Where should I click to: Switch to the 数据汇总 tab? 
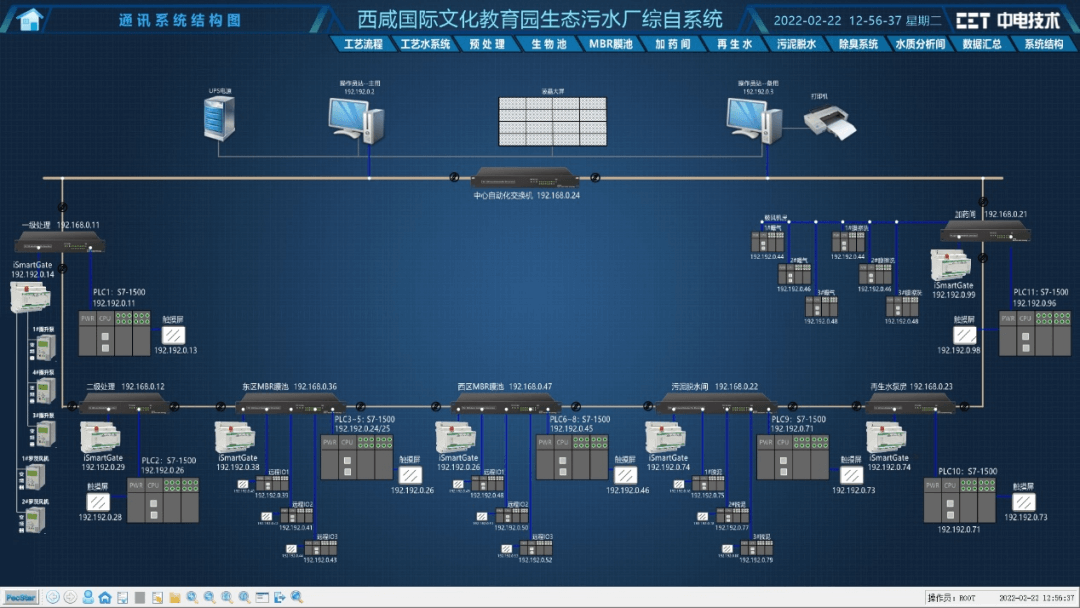[x=981, y=44]
